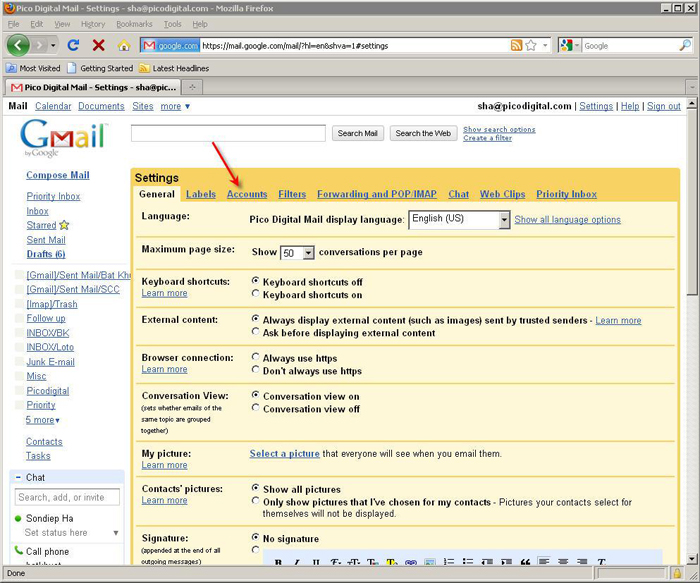700x583 pixels.
Task: Click Select a picture link
Action: point(284,454)
